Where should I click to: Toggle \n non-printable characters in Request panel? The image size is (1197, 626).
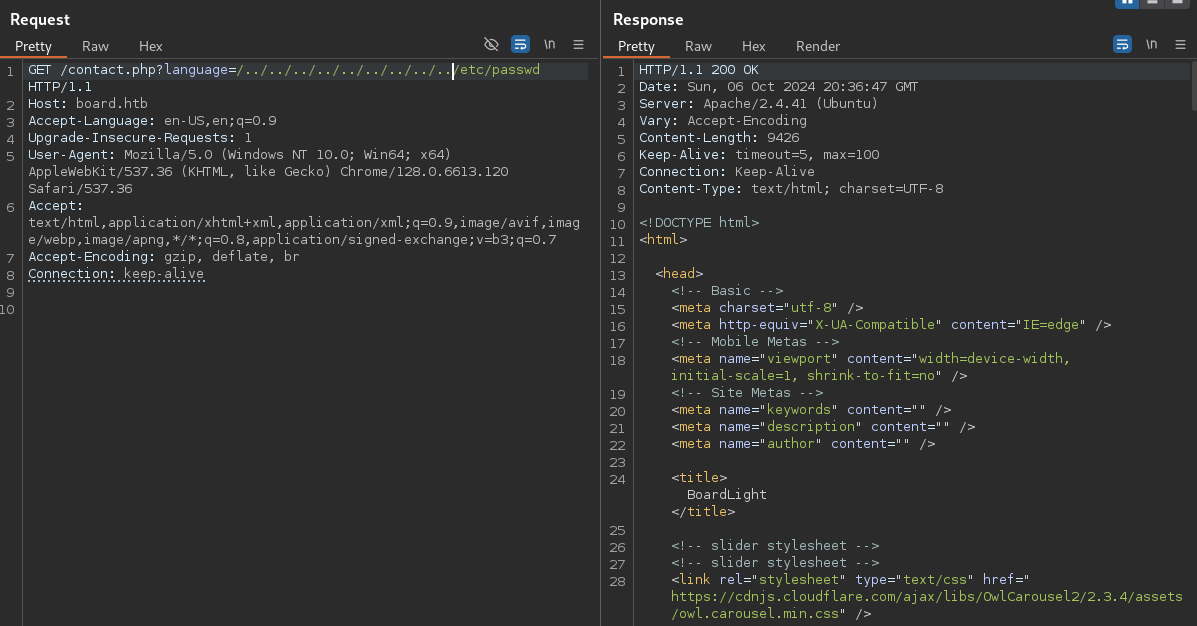tap(549, 44)
